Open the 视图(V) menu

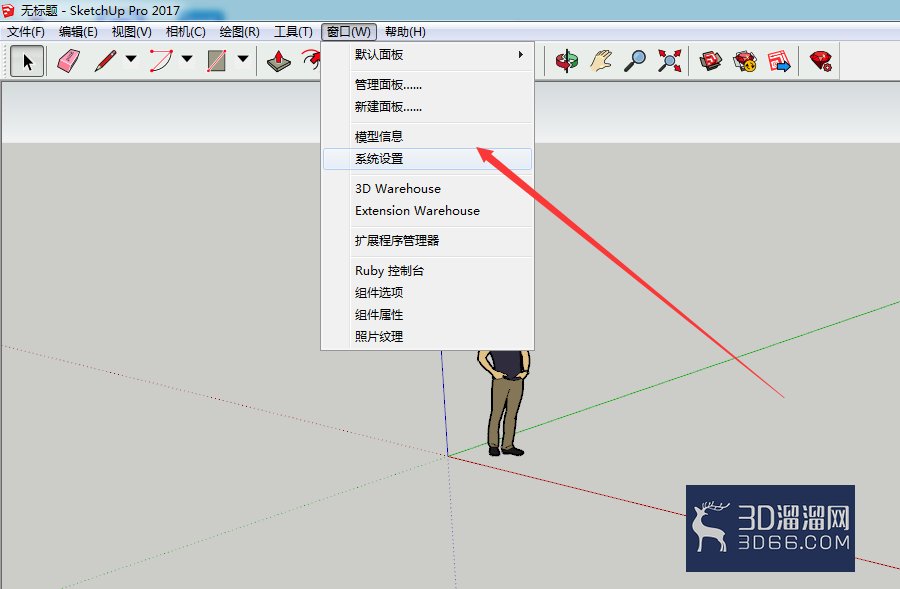[x=131, y=32]
